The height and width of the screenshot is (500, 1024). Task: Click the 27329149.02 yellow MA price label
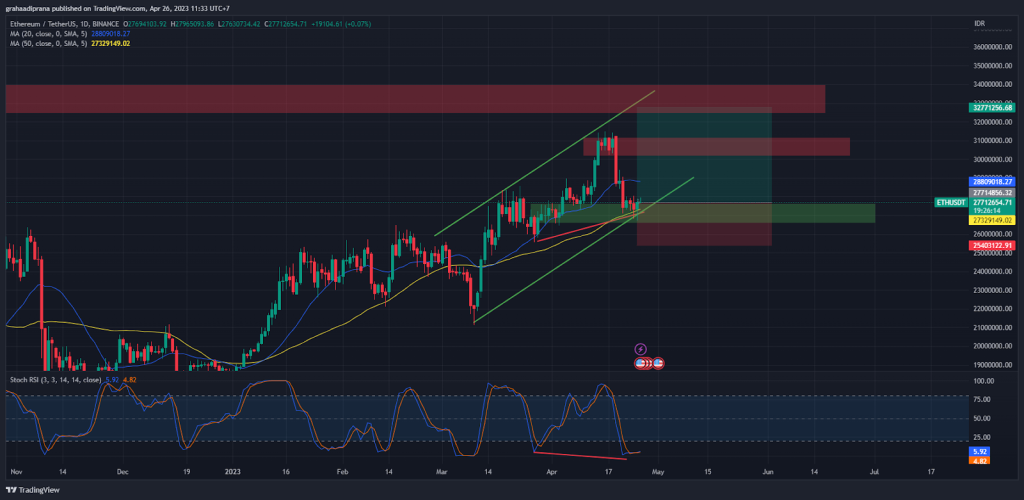coord(991,221)
